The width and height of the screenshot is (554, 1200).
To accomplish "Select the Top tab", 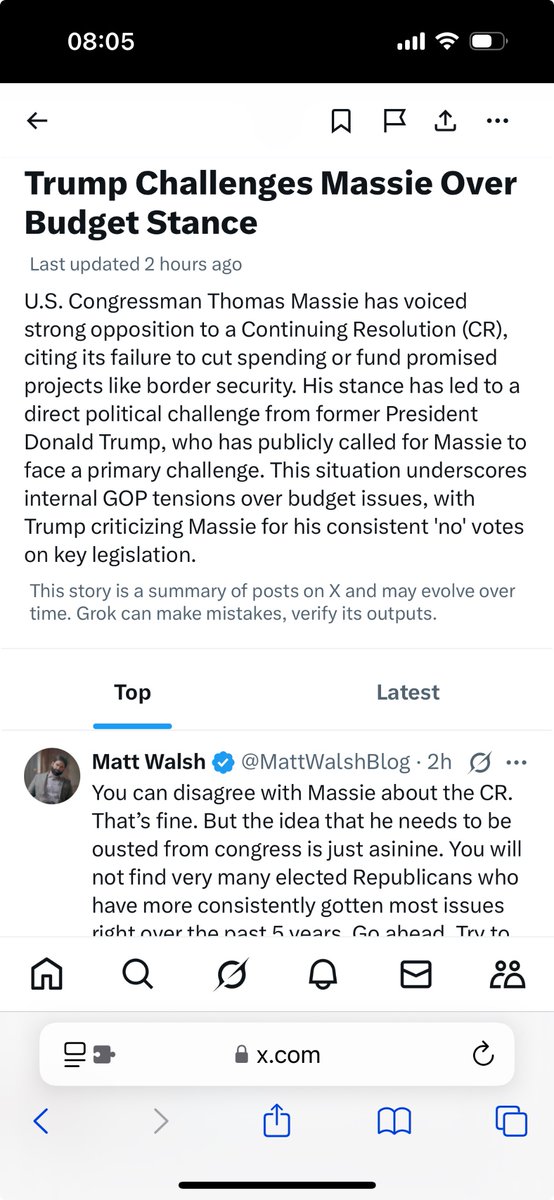I will pos(132,692).
